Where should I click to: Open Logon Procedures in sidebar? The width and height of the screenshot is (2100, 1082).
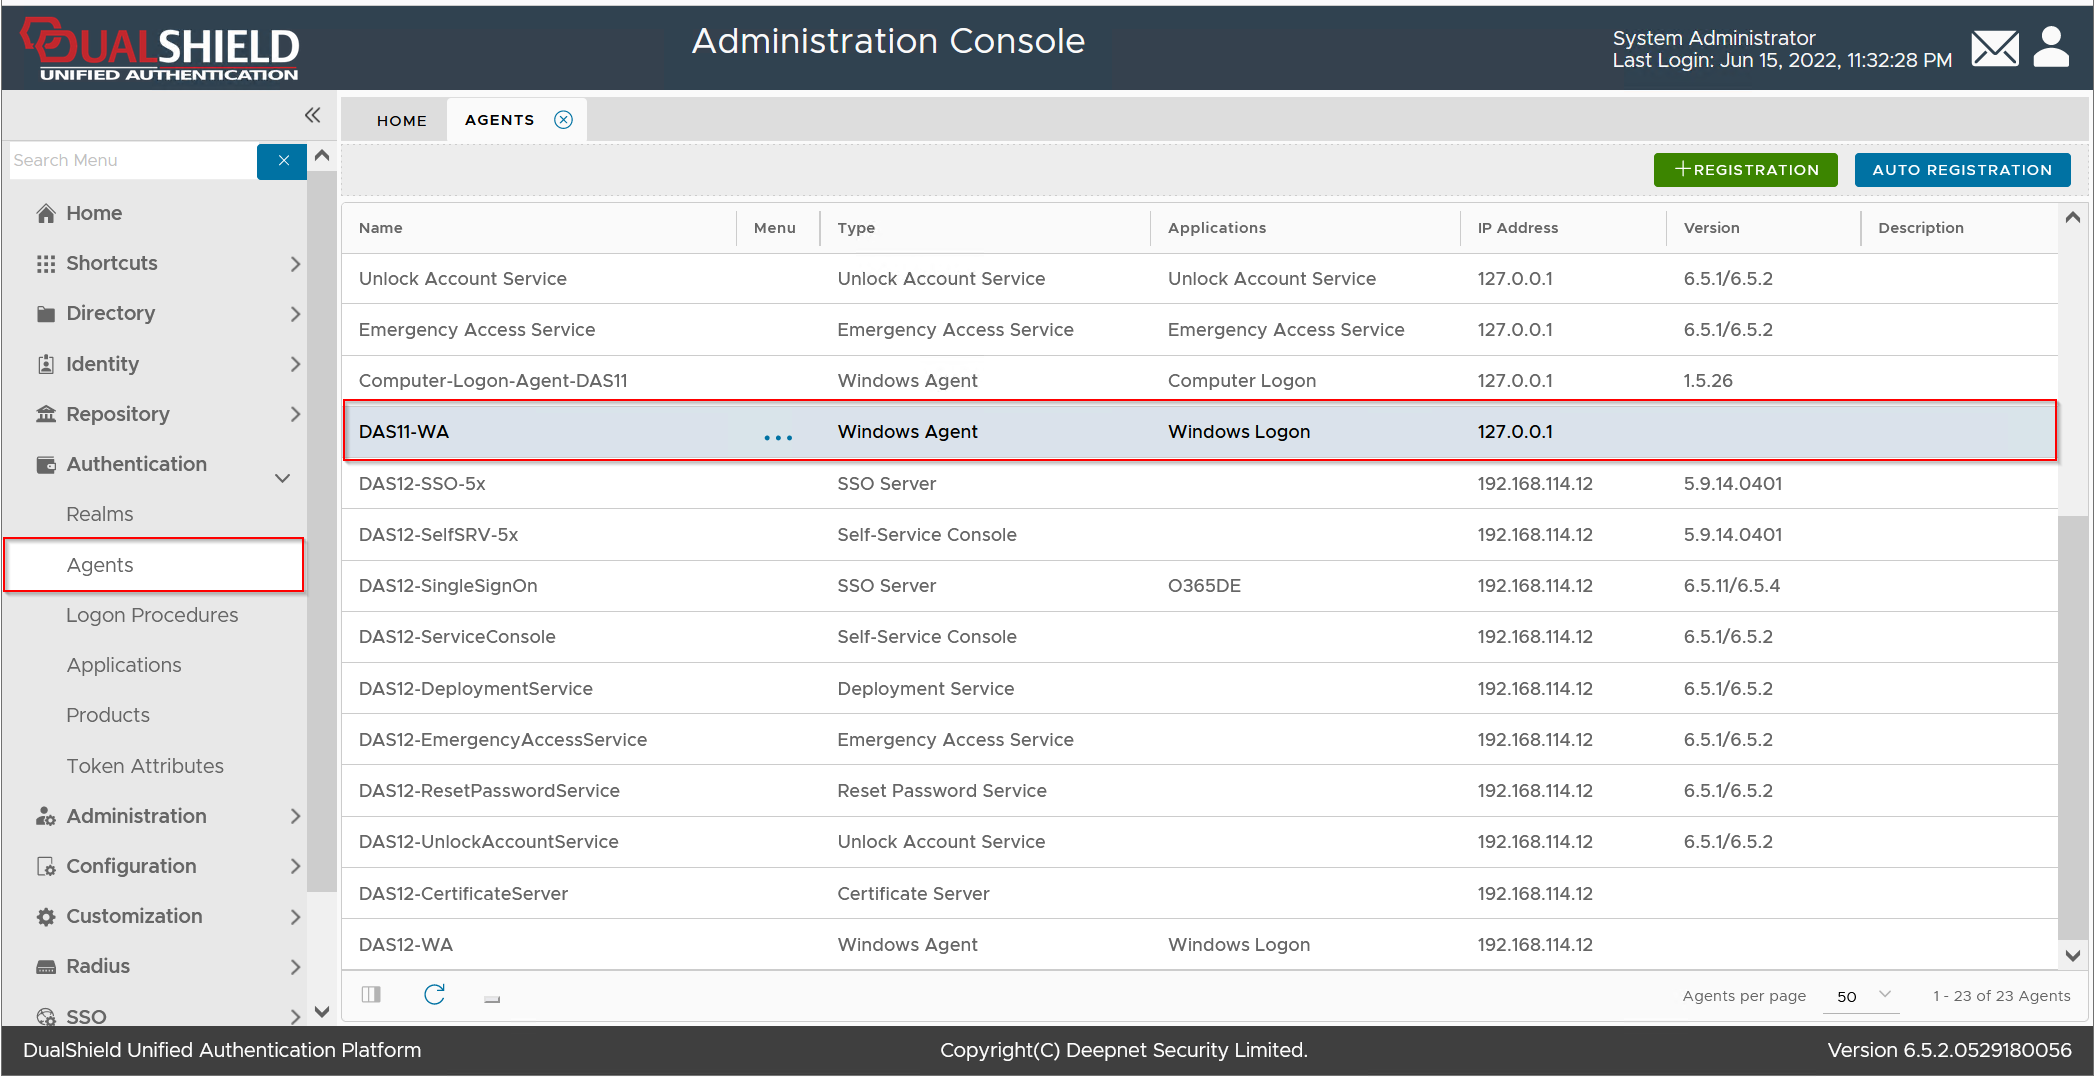click(x=152, y=615)
